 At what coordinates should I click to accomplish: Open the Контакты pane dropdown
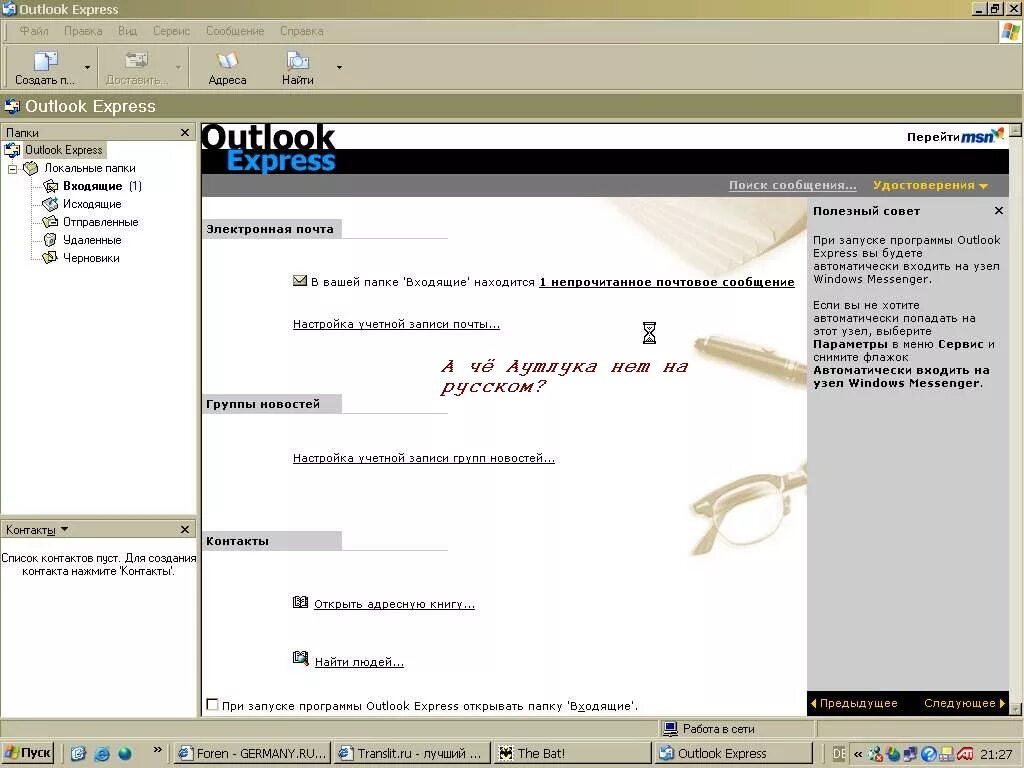pyautogui.click(x=64, y=529)
